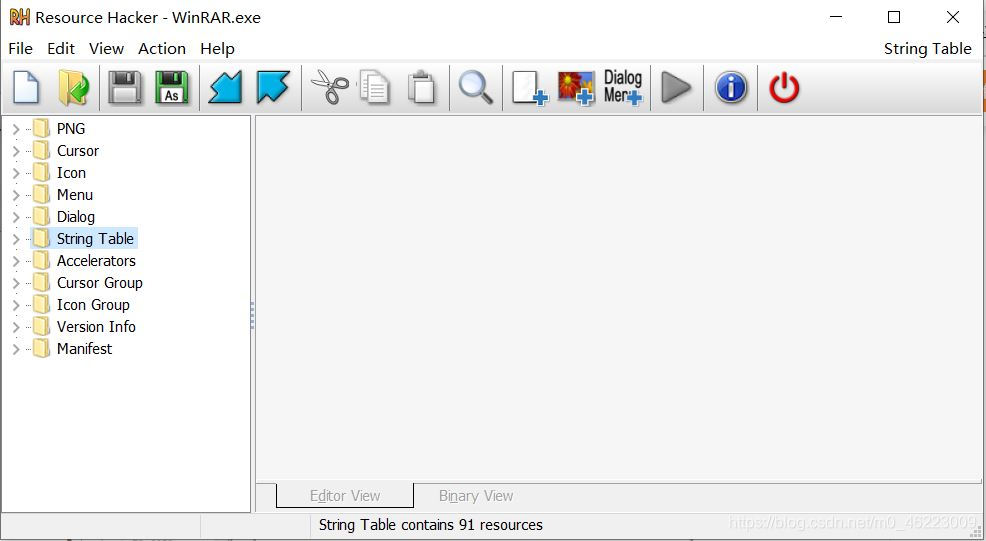Image resolution: width=986 pixels, height=541 pixels.
Task: Click the red power exit icon
Action: (x=784, y=87)
